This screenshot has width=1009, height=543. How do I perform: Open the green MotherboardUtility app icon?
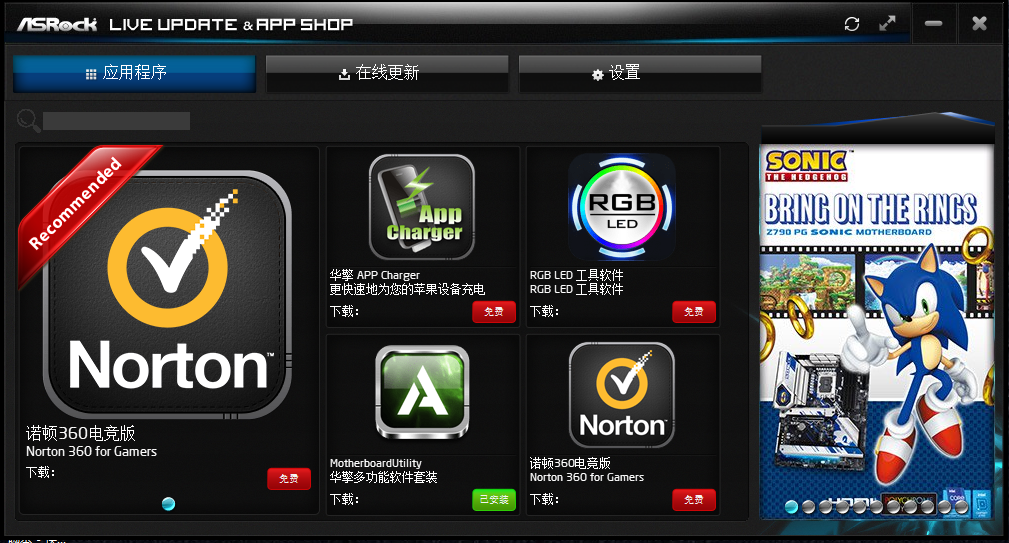(422, 393)
